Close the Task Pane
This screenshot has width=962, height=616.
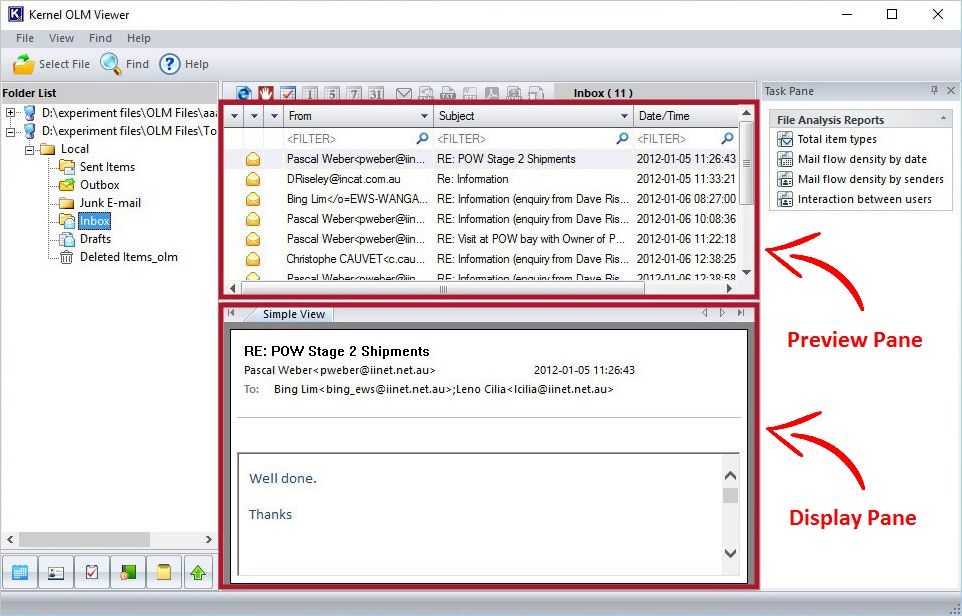[951, 91]
